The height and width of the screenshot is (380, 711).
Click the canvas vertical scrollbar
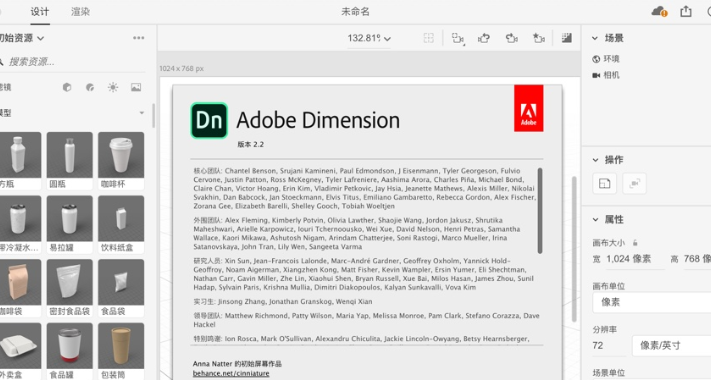click(x=574, y=249)
